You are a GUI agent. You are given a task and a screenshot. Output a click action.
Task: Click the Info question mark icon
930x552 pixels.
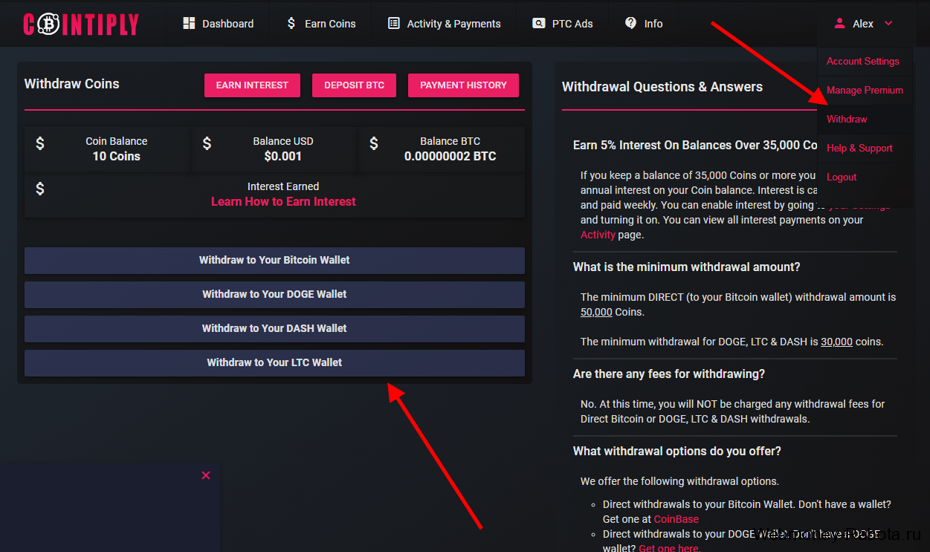[631, 23]
